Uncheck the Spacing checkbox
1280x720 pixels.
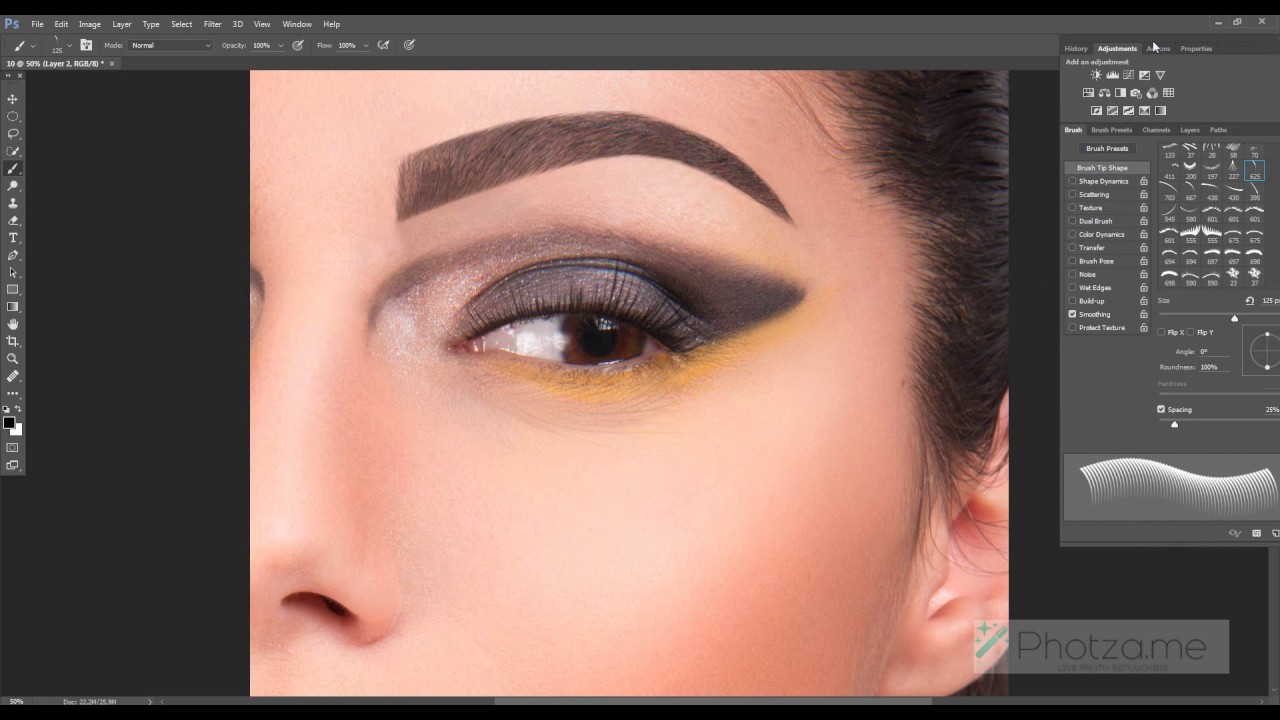(x=1161, y=409)
